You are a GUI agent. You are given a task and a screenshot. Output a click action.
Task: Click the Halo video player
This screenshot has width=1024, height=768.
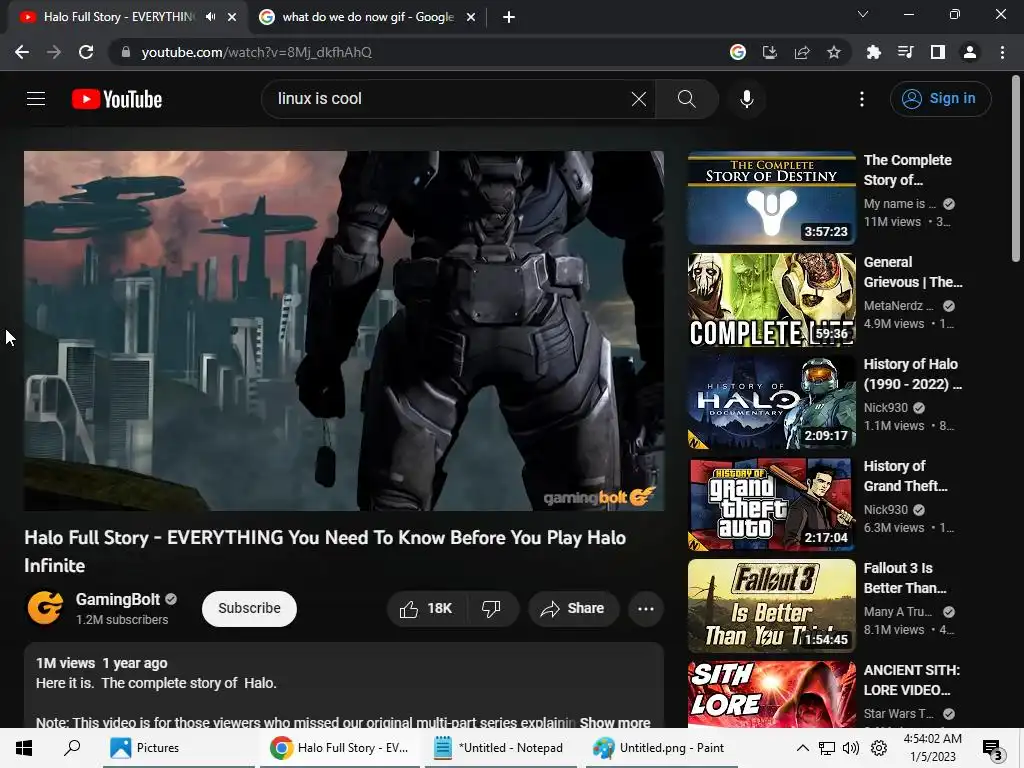tap(344, 330)
